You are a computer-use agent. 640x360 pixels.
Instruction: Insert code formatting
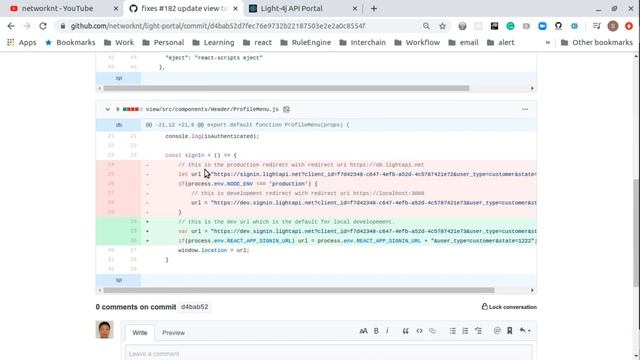[419, 331]
